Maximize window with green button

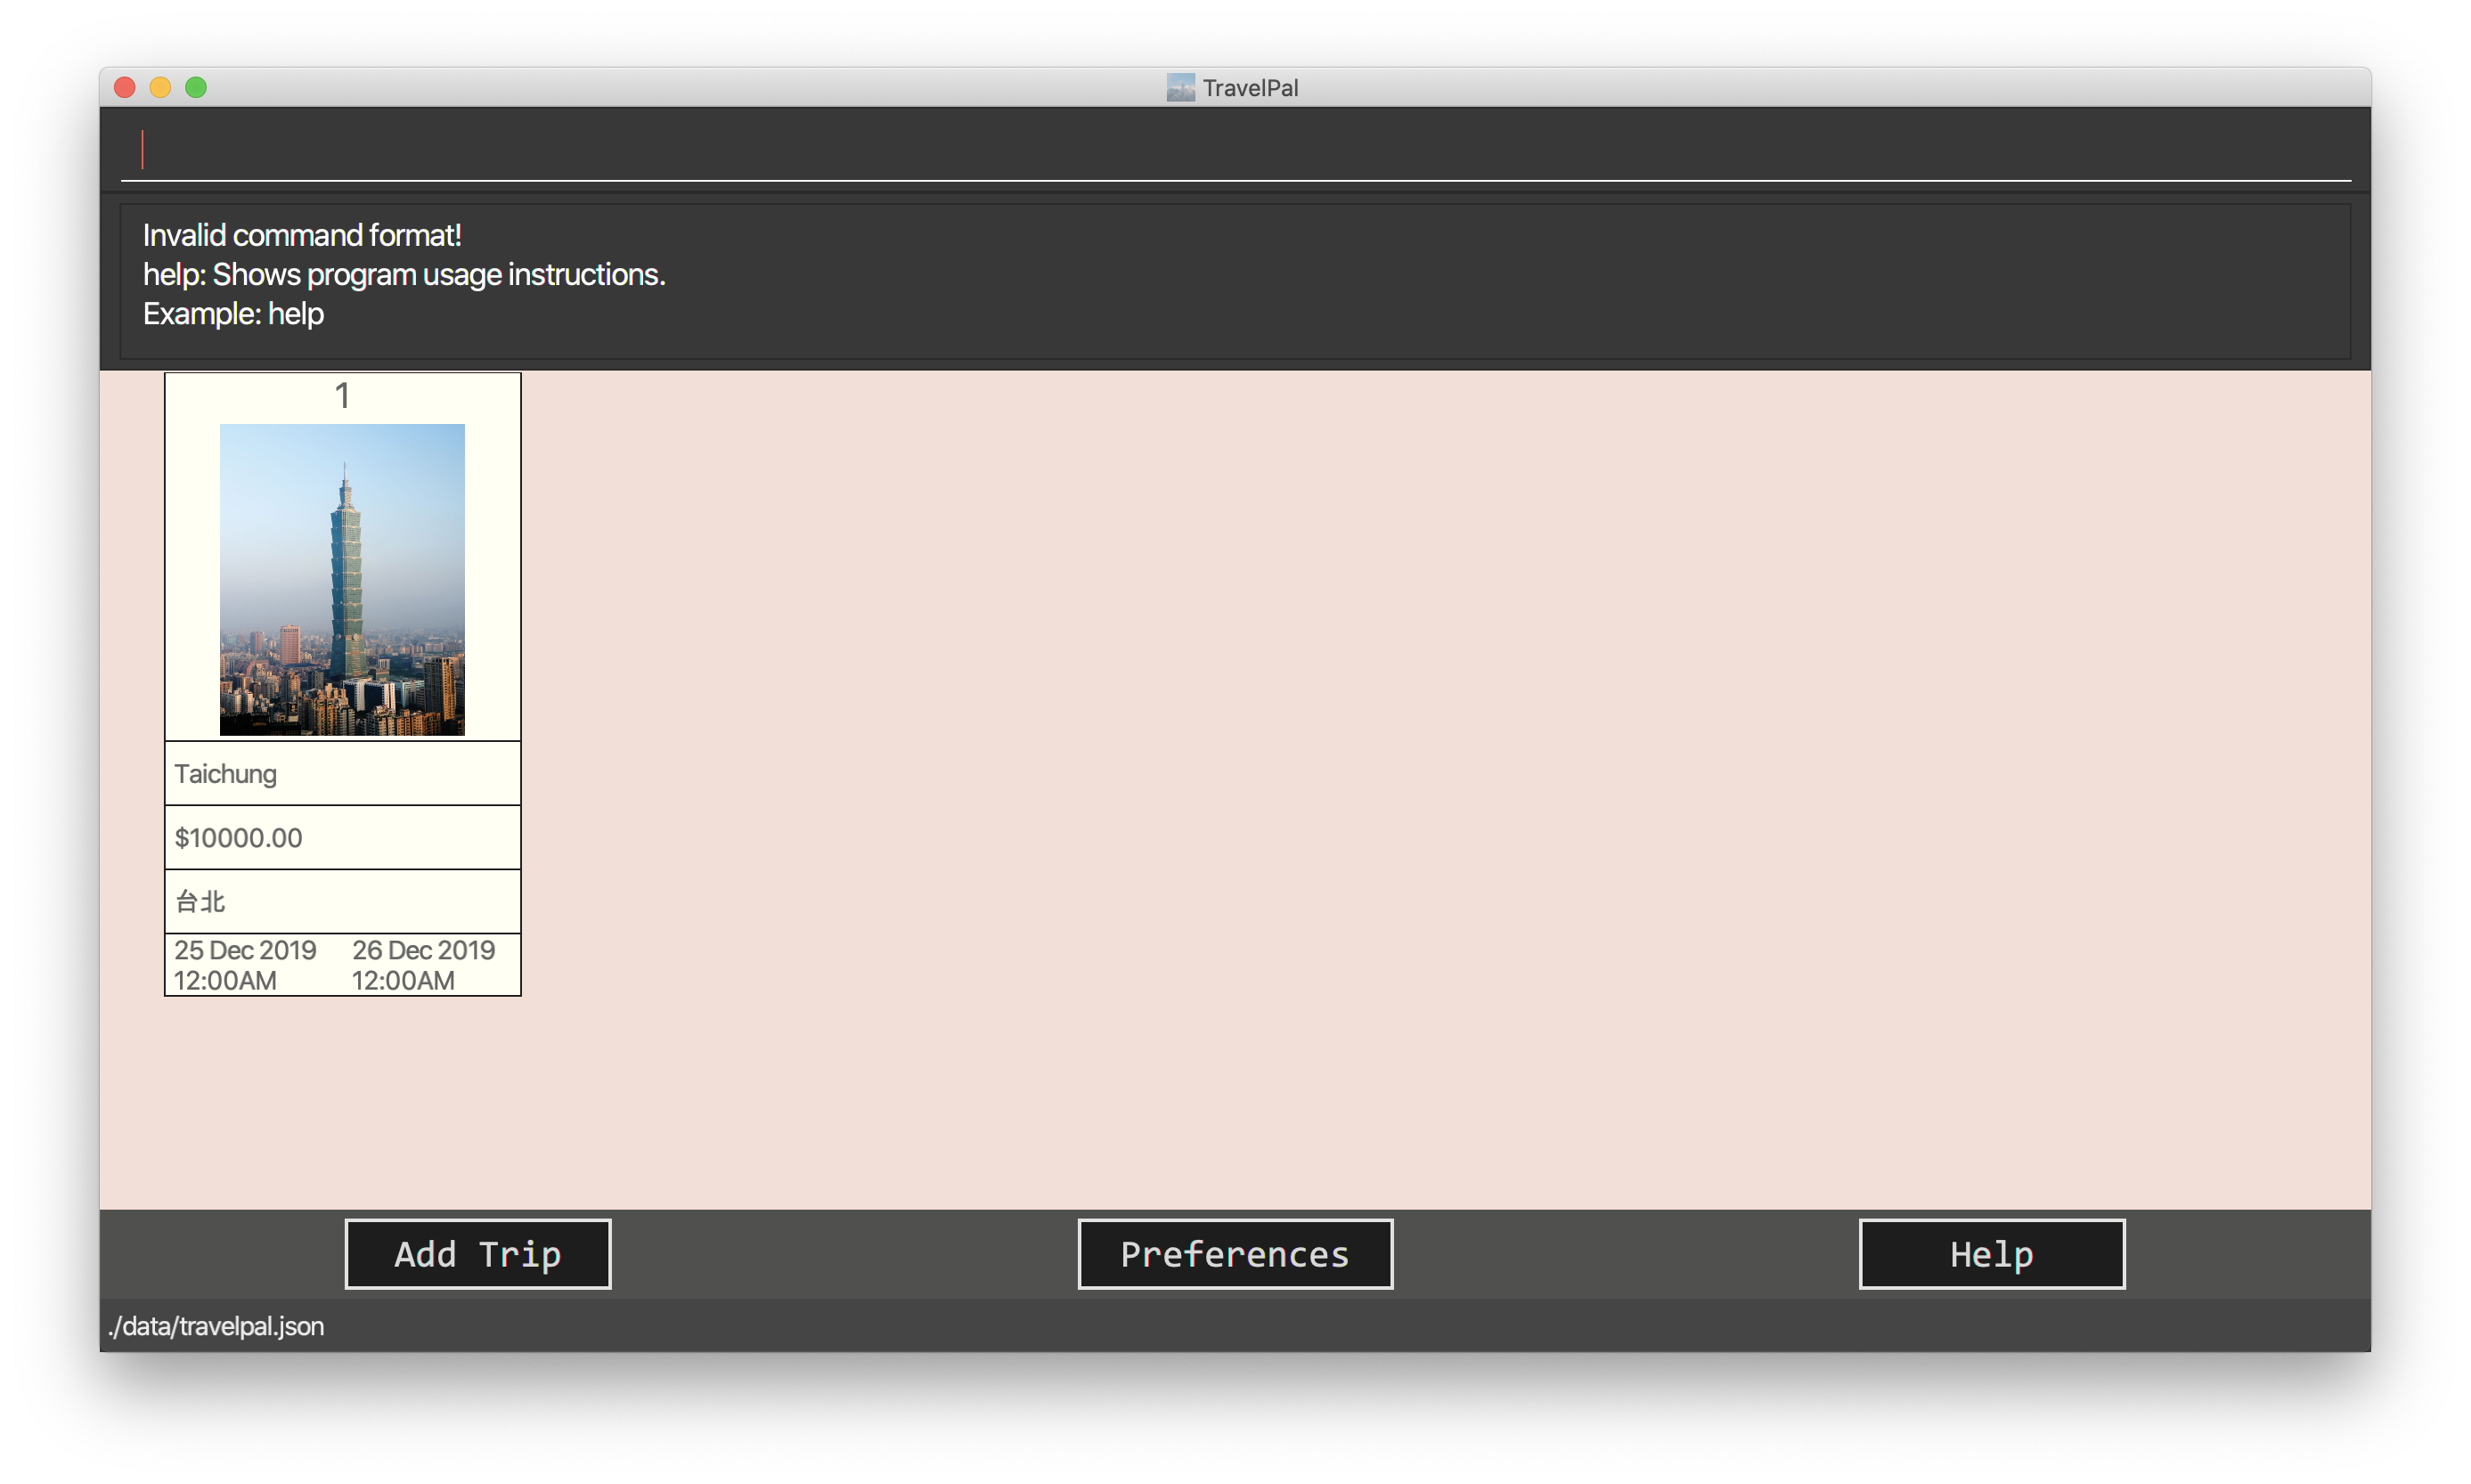pos(196,88)
